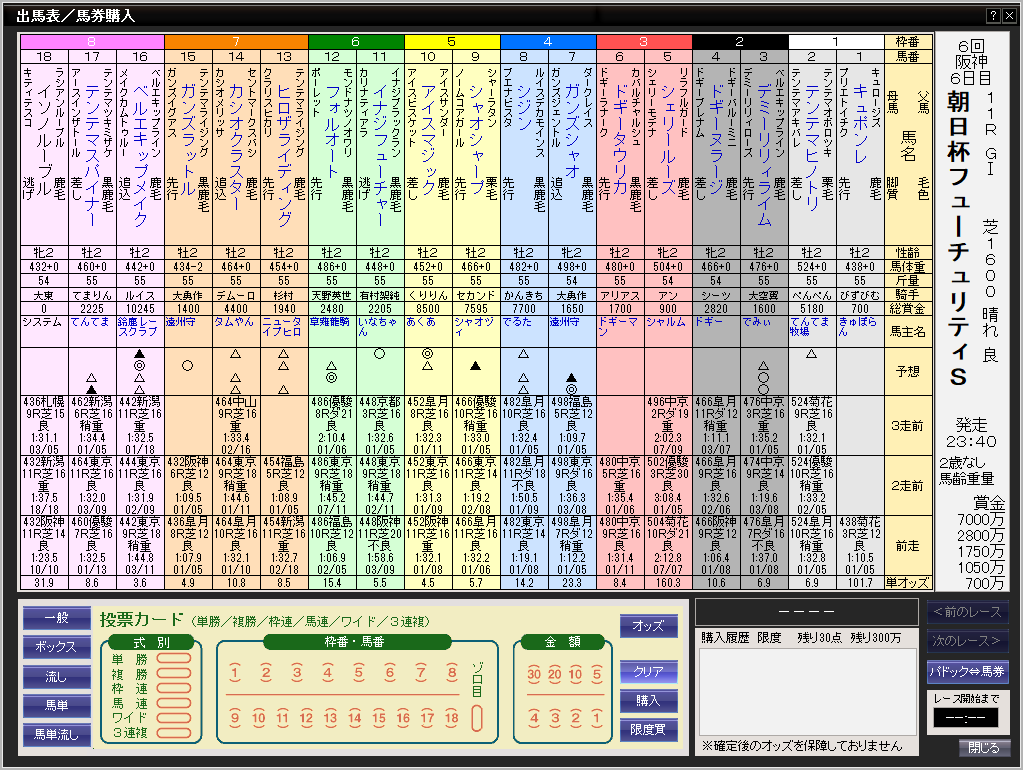Show odds with the オッズ button
The width and height of the screenshot is (1023, 770).
[649, 626]
